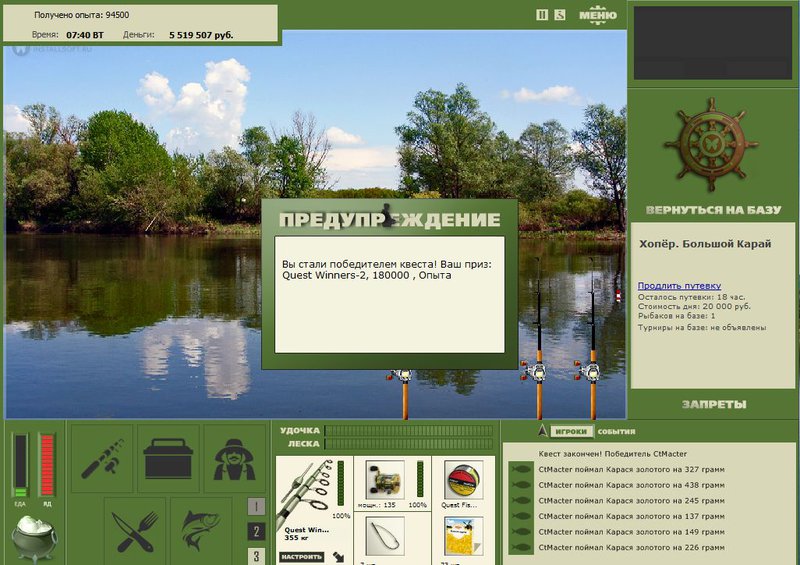
Task: Click the rod weight label 355 кг
Action: pyautogui.click(x=298, y=538)
